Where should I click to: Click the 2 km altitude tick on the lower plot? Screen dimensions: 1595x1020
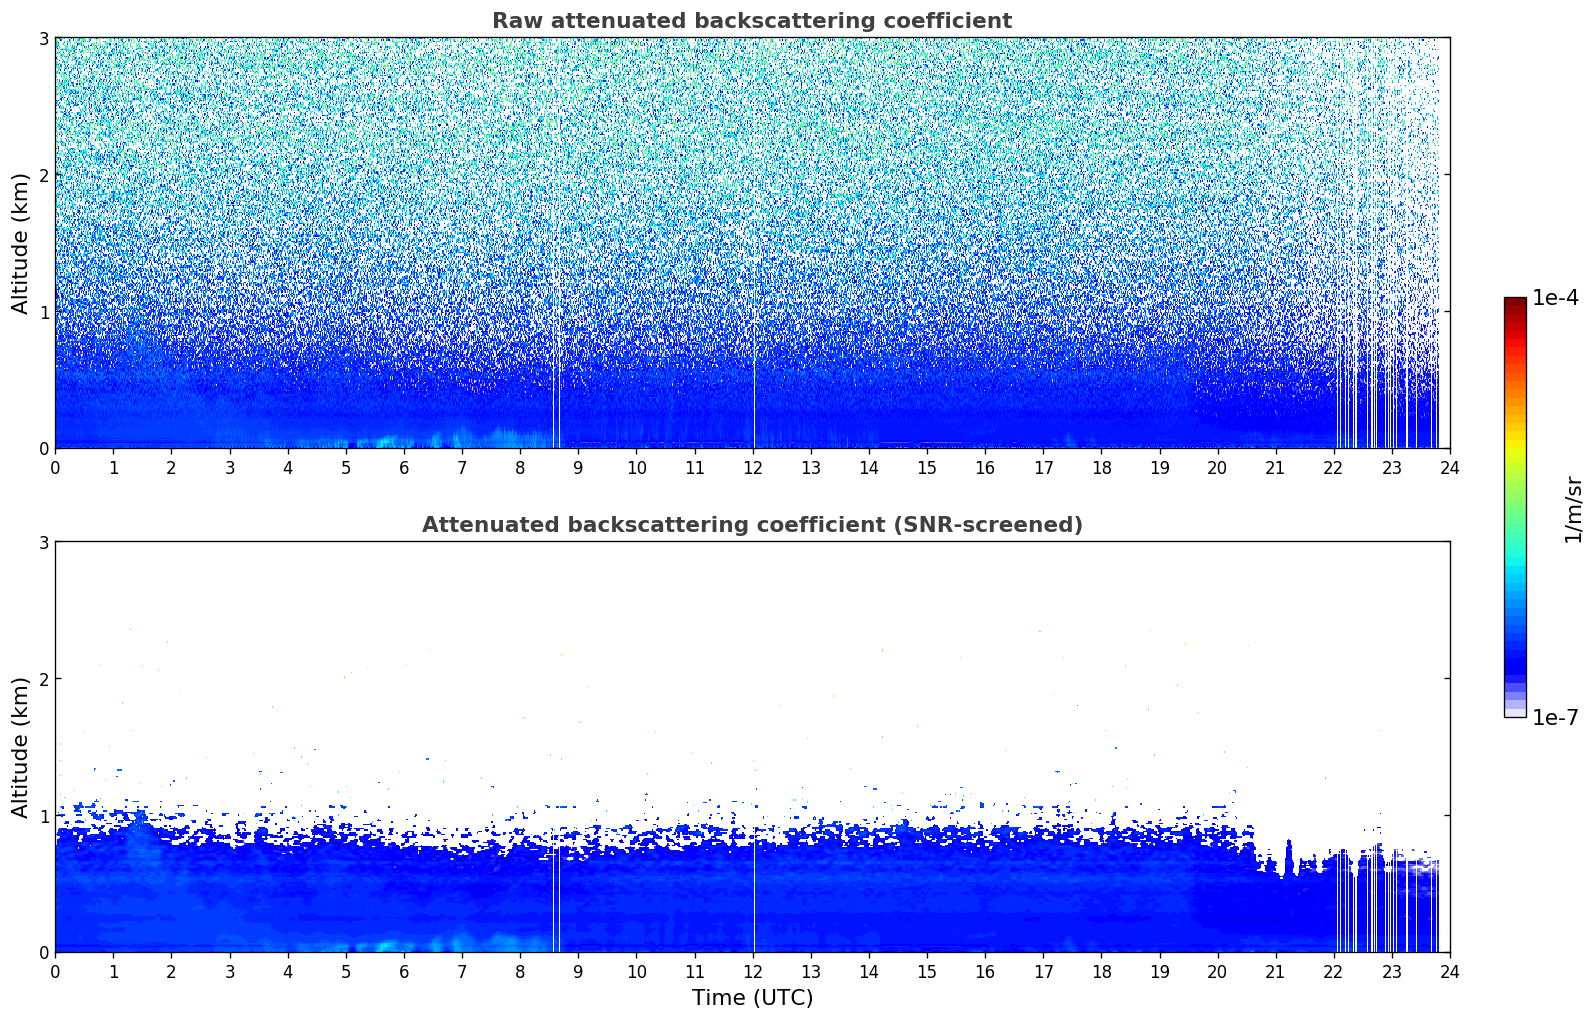(43, 679)
